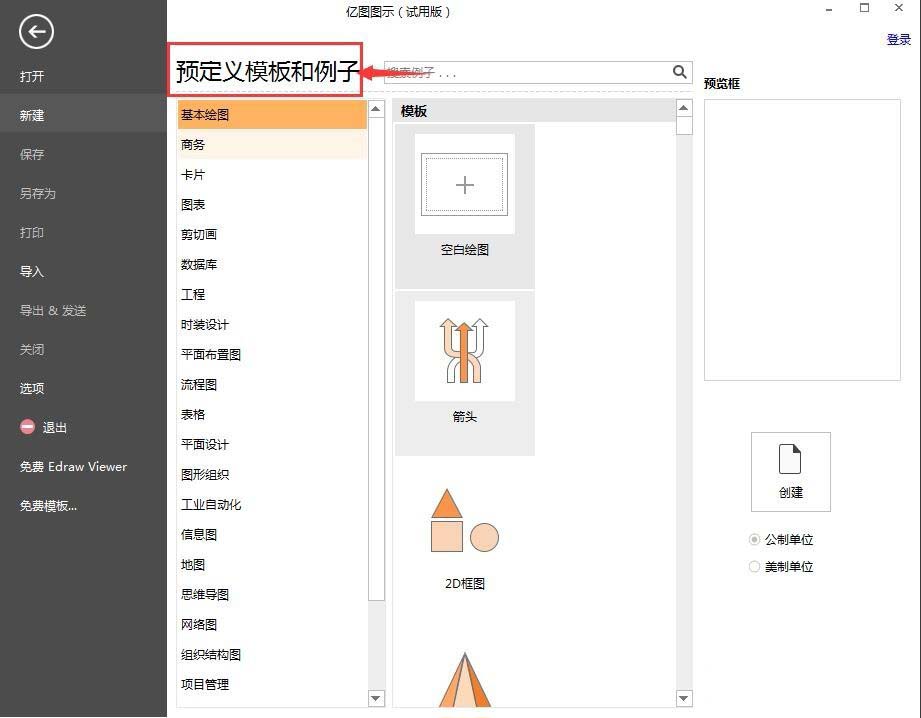The width and height of the screenshot is (921, 718).
Task: Click 打印 in the sidebar
Action: click(x=32, y=233)
